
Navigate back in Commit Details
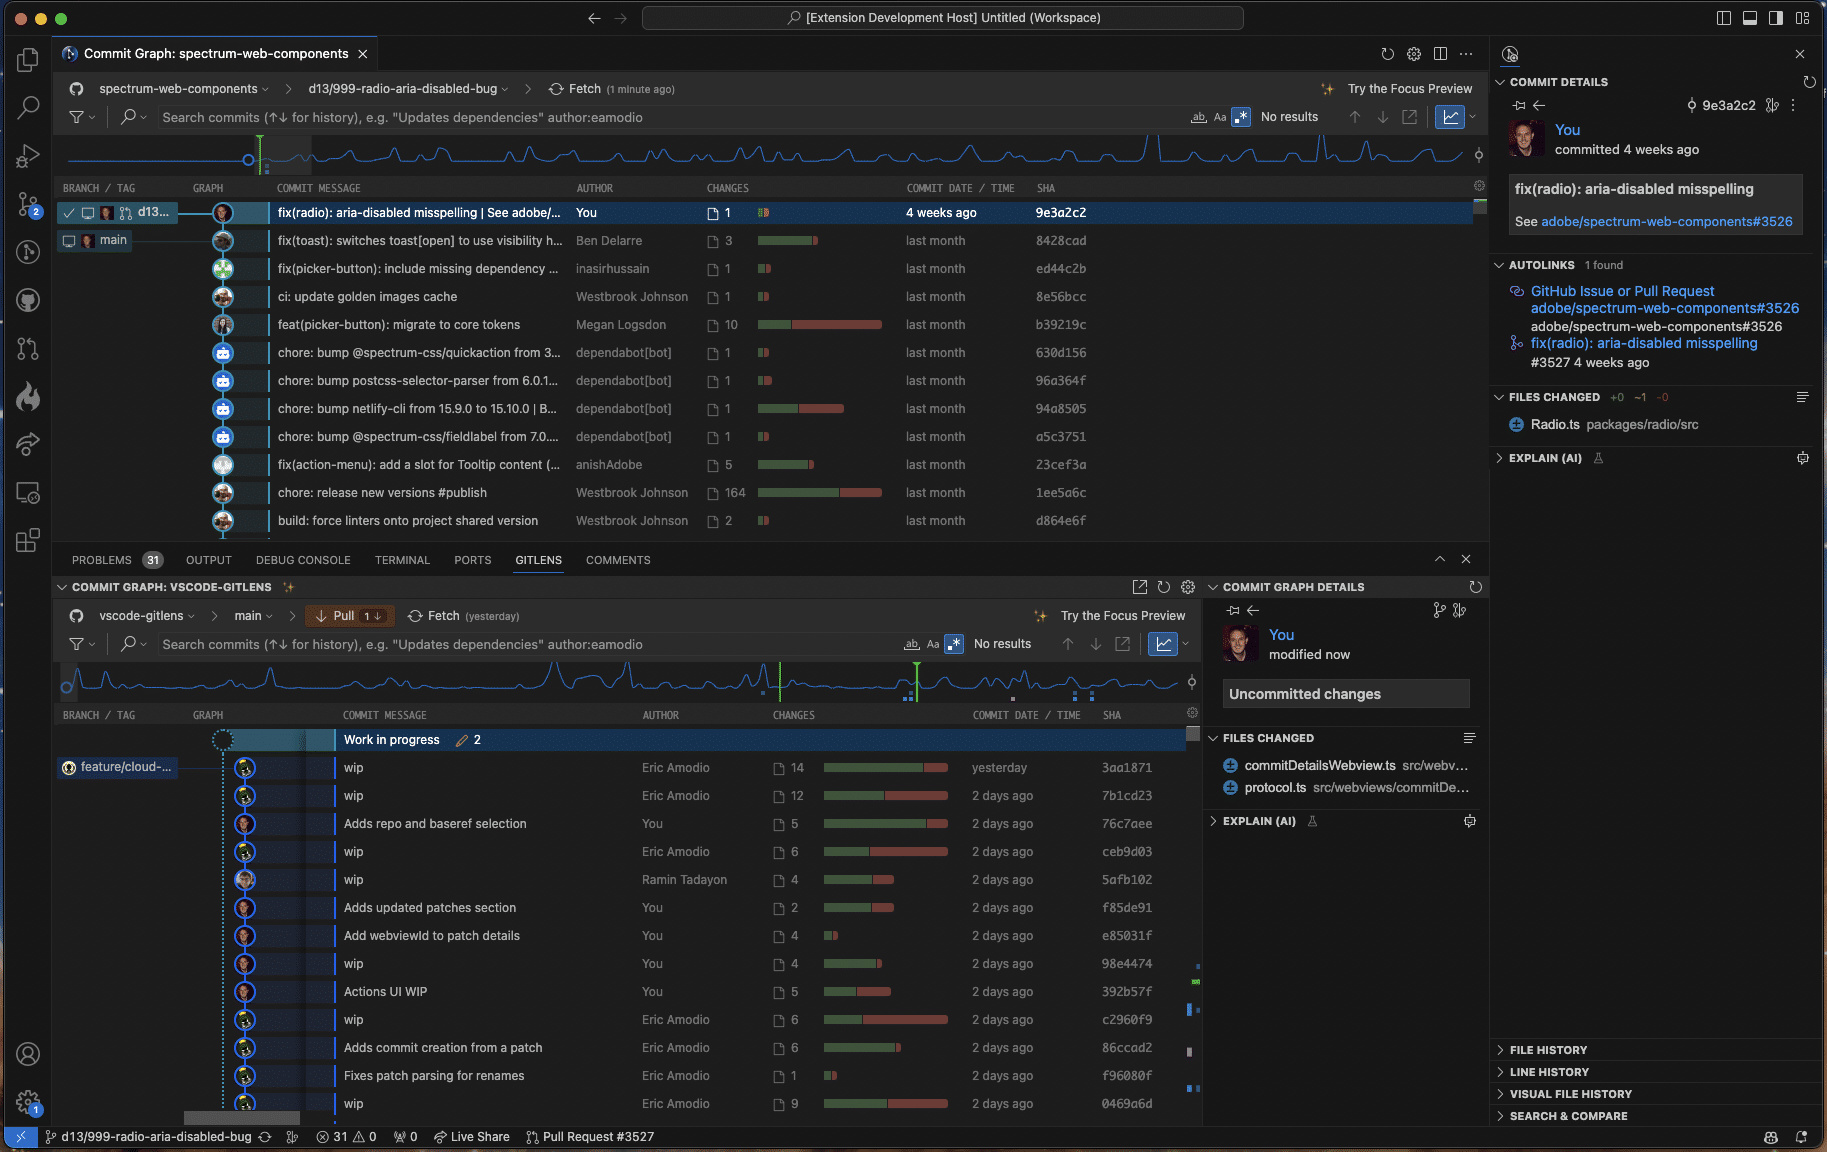[x=1539, y=105]
